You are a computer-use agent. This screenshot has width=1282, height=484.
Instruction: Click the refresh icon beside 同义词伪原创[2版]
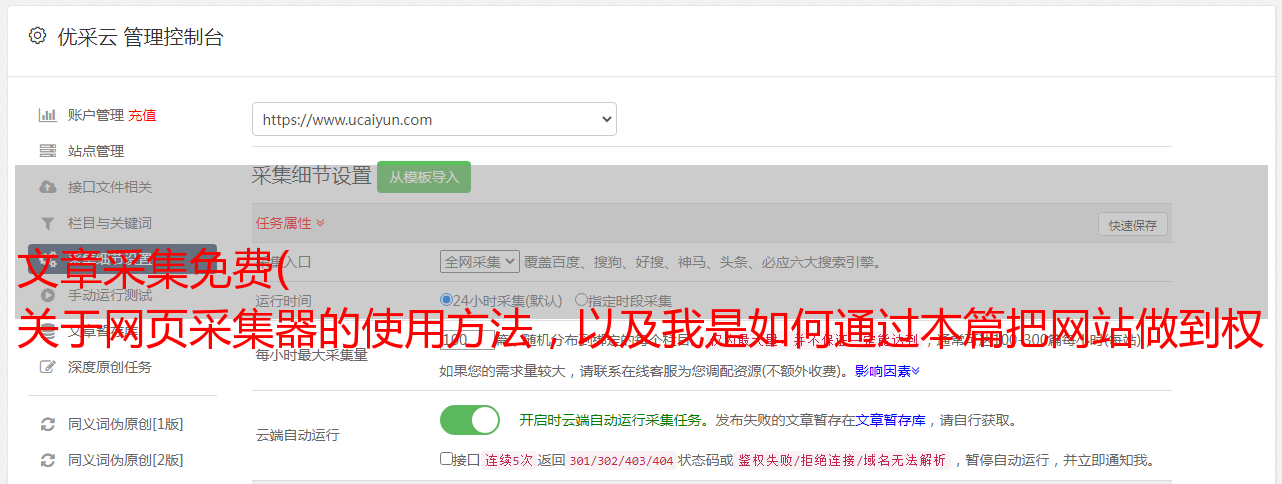47,460
